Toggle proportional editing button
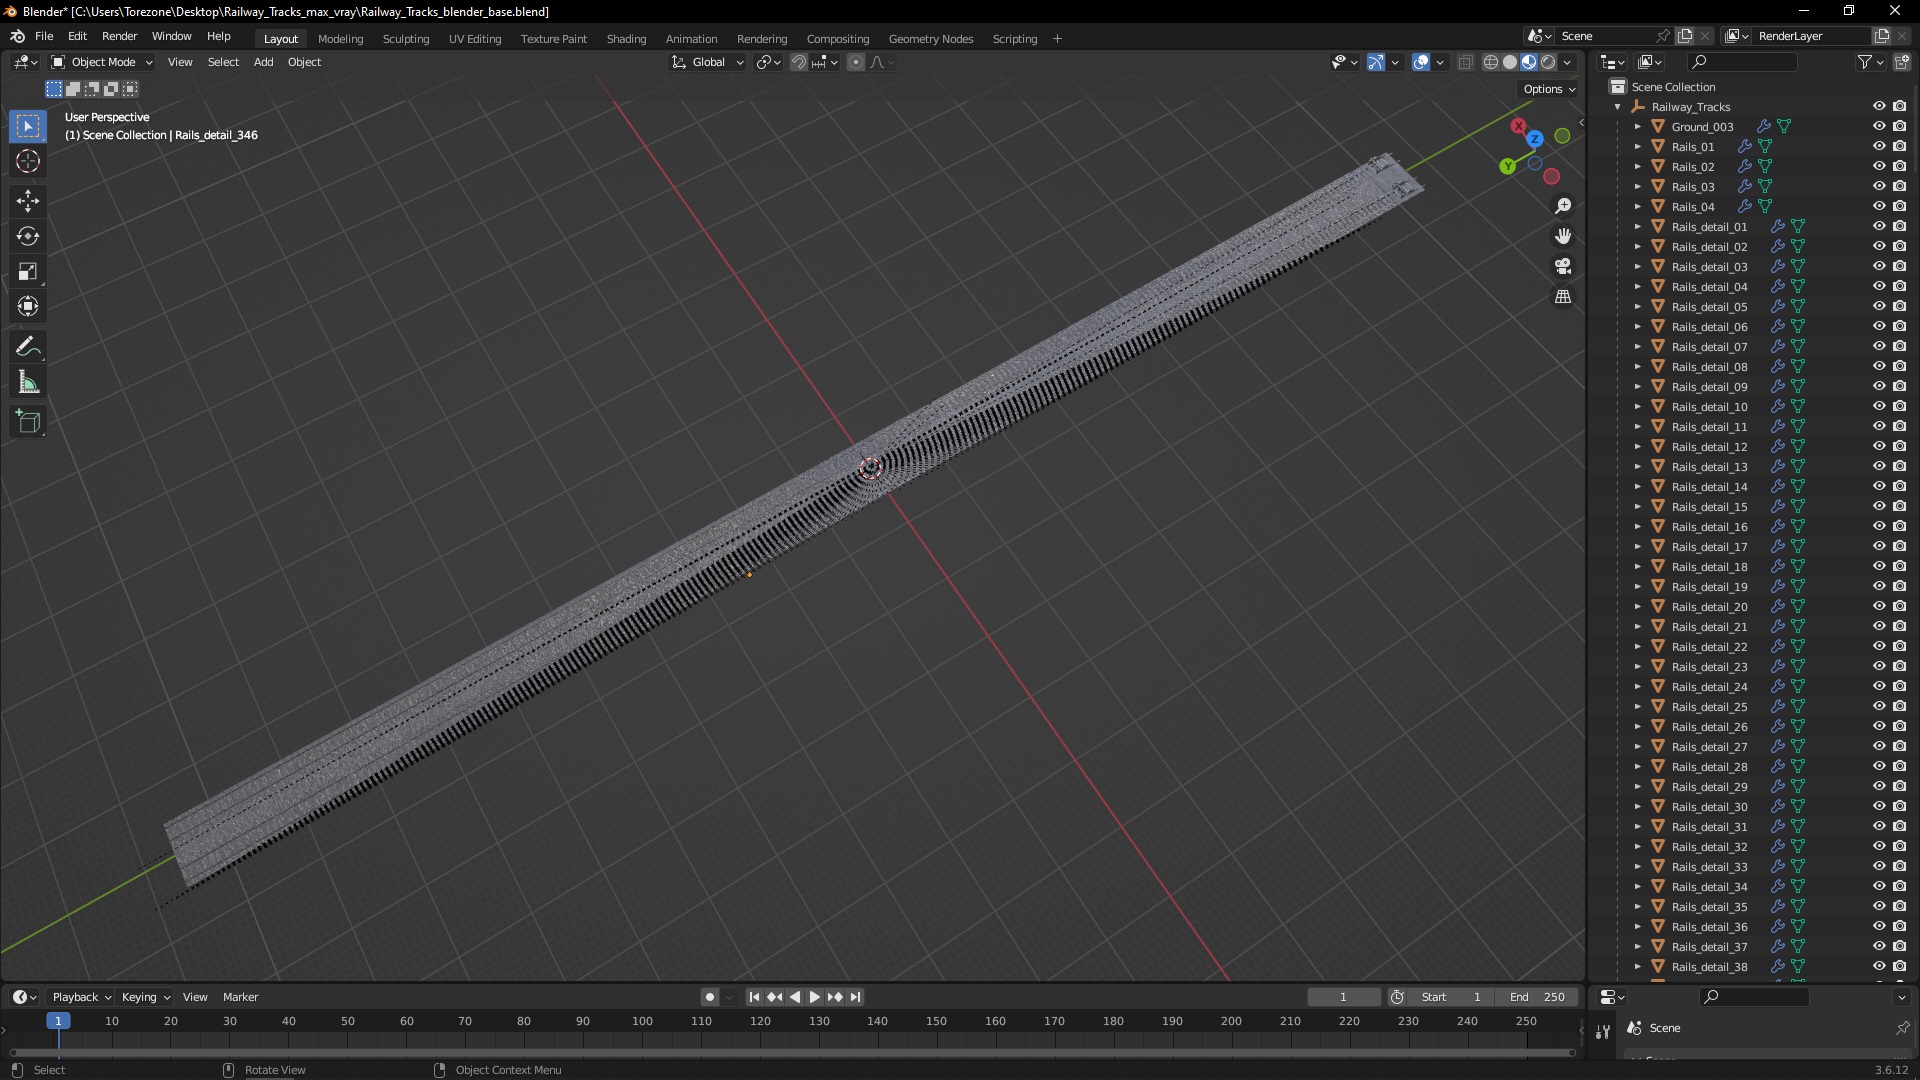The height and width of the screenshot is (1080, 1920). click(x=856, y=62)
